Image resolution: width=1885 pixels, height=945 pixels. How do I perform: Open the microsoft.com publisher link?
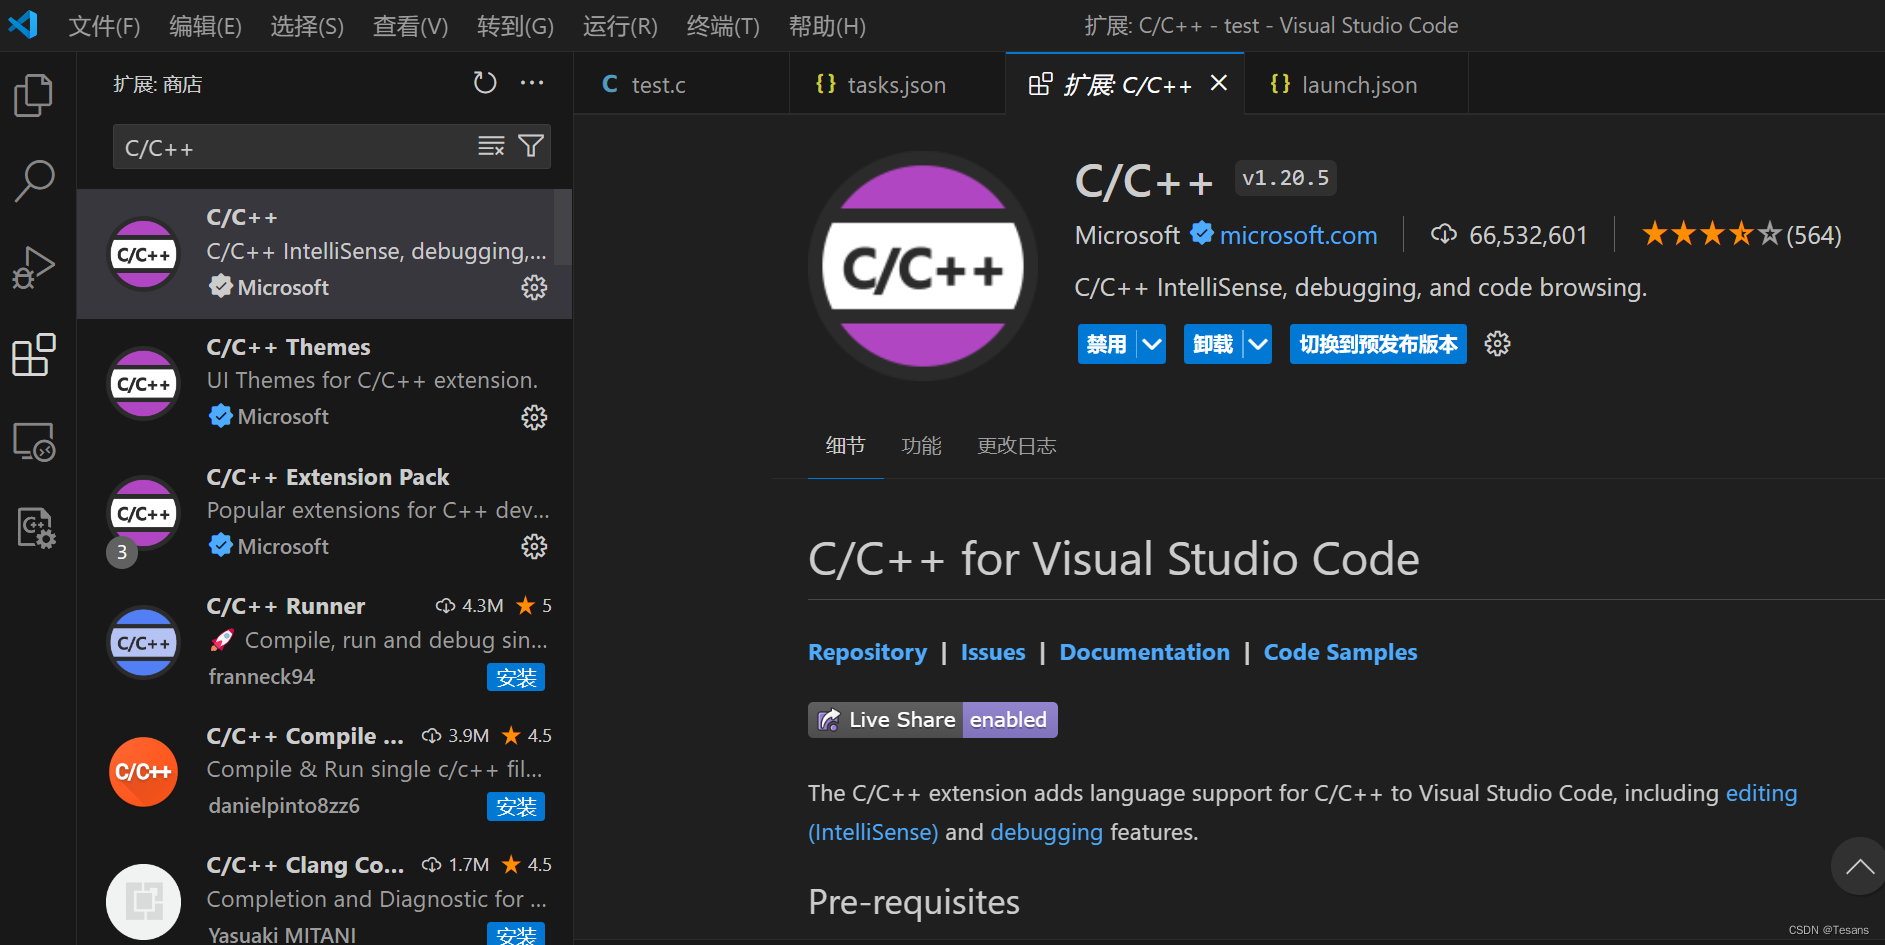point(1298,235)
